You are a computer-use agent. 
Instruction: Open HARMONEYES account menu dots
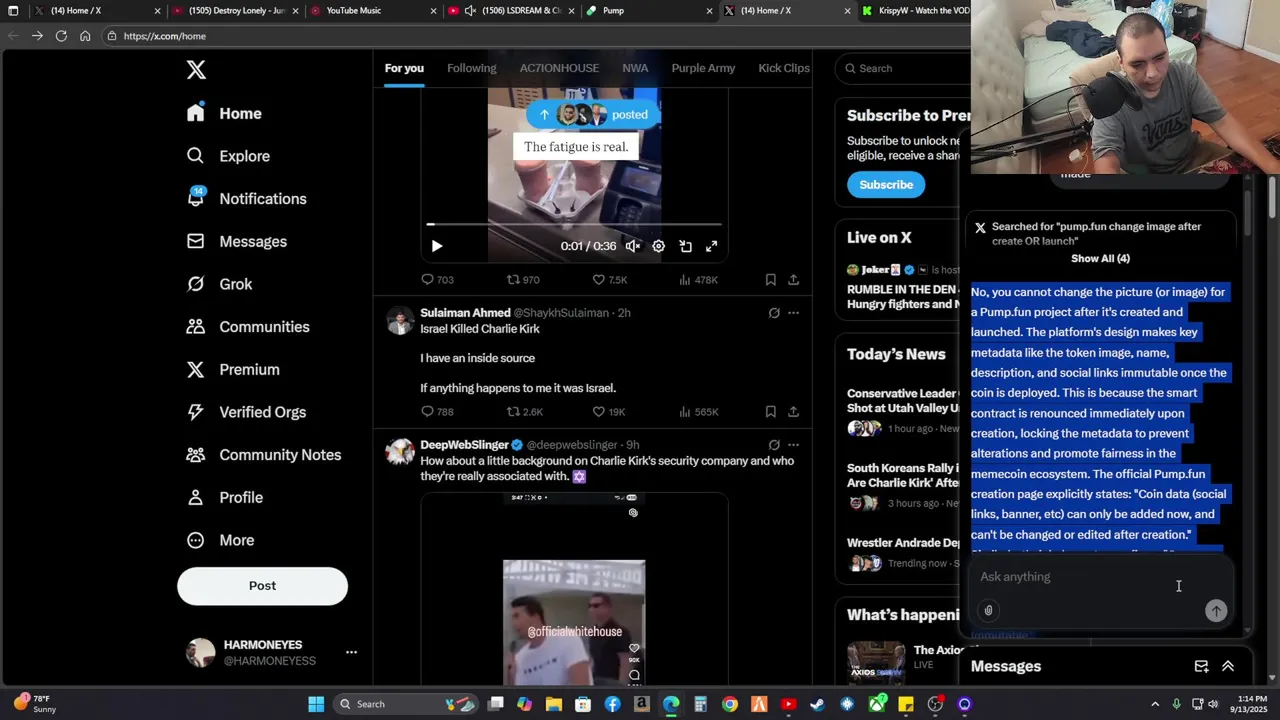351,652
